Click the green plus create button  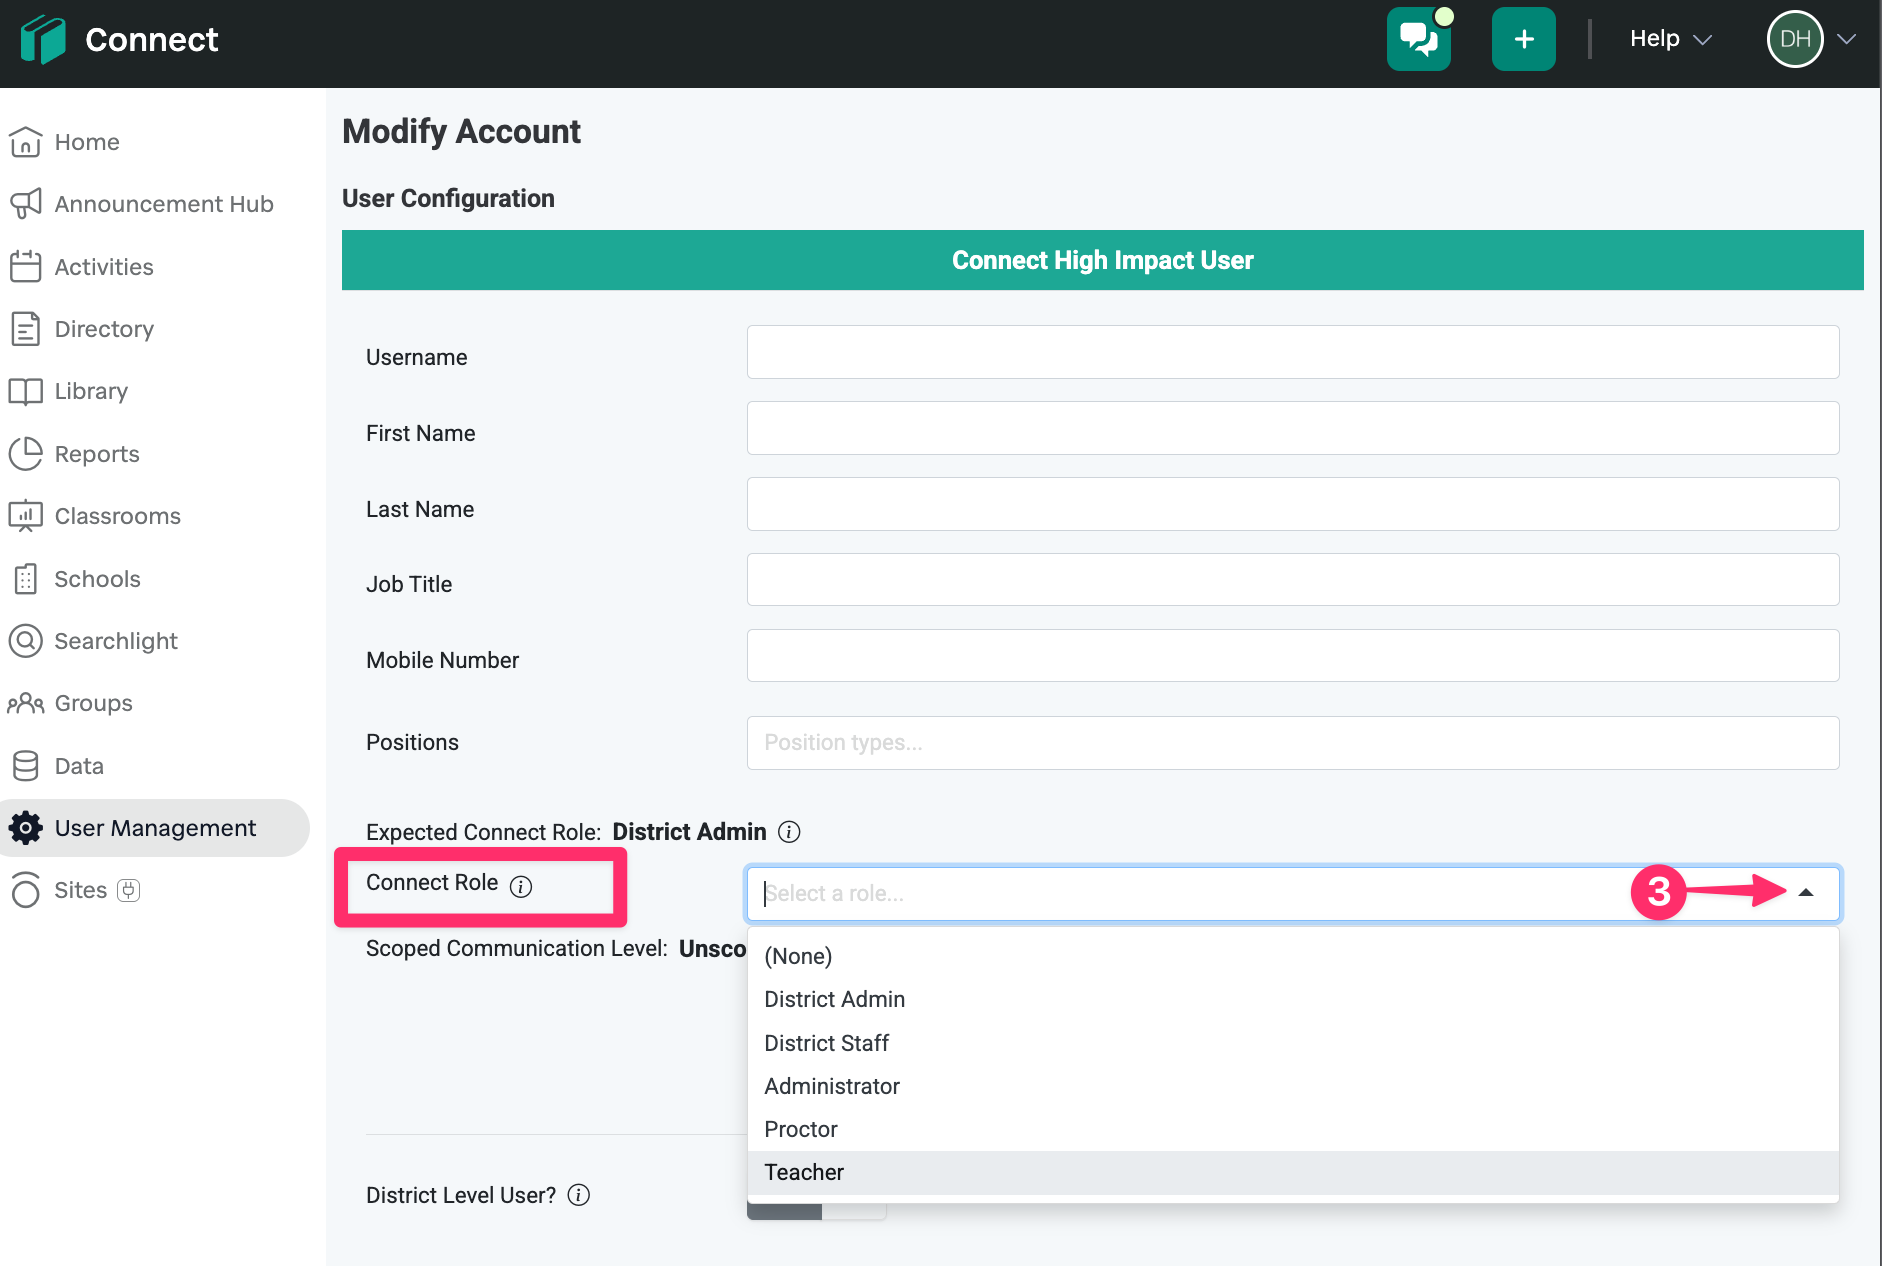1523,40
